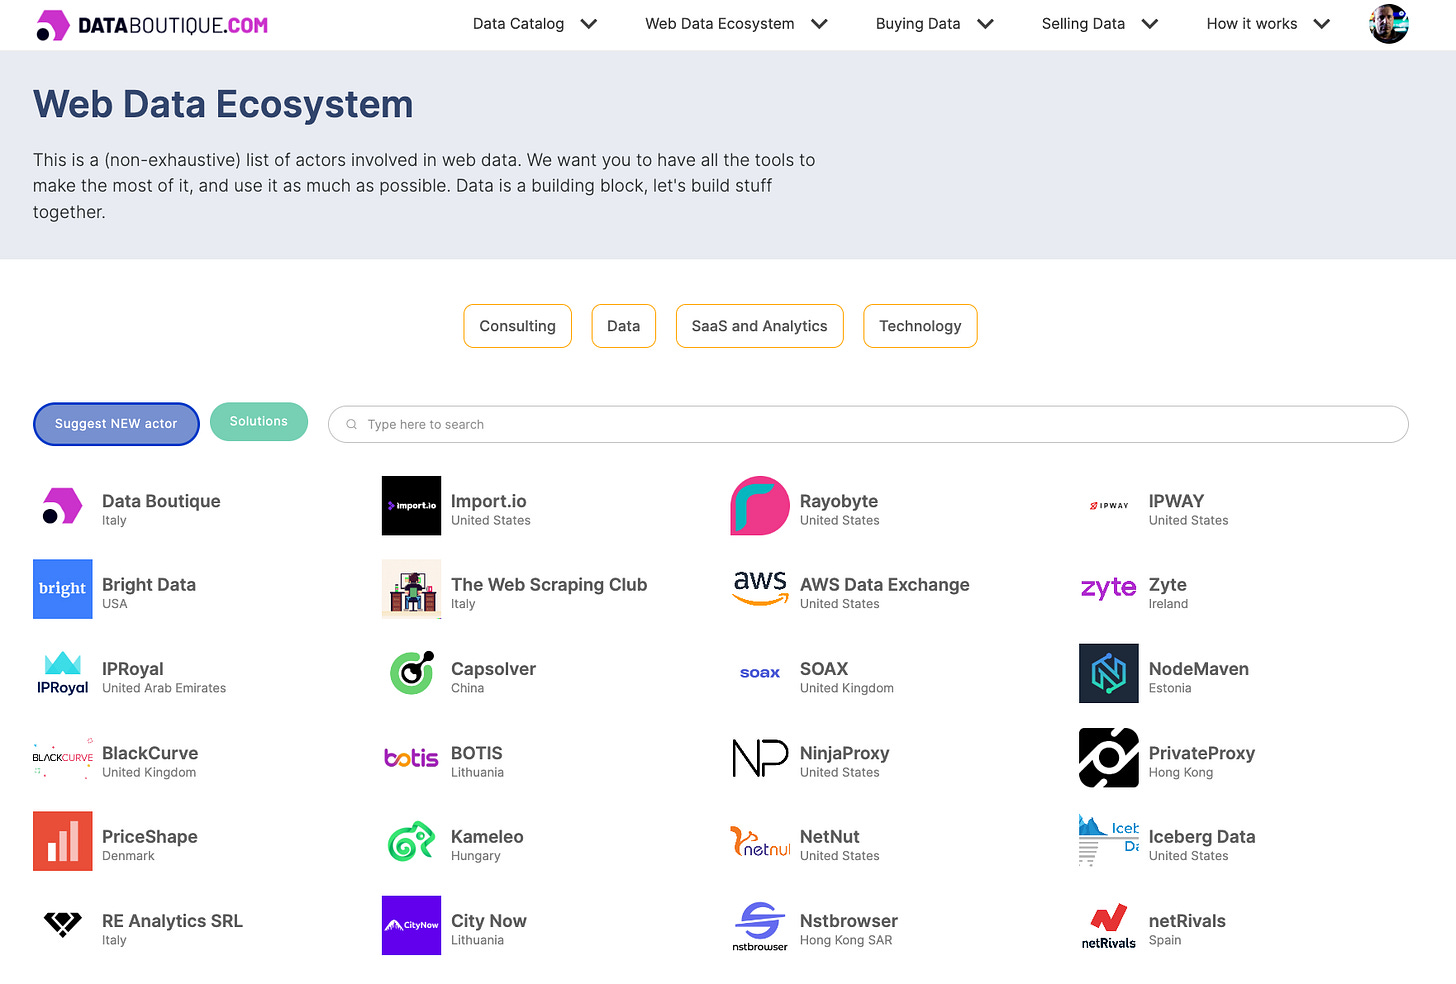
Task: Click the 'United Arab Emirates' text
Action: [164, 688]
